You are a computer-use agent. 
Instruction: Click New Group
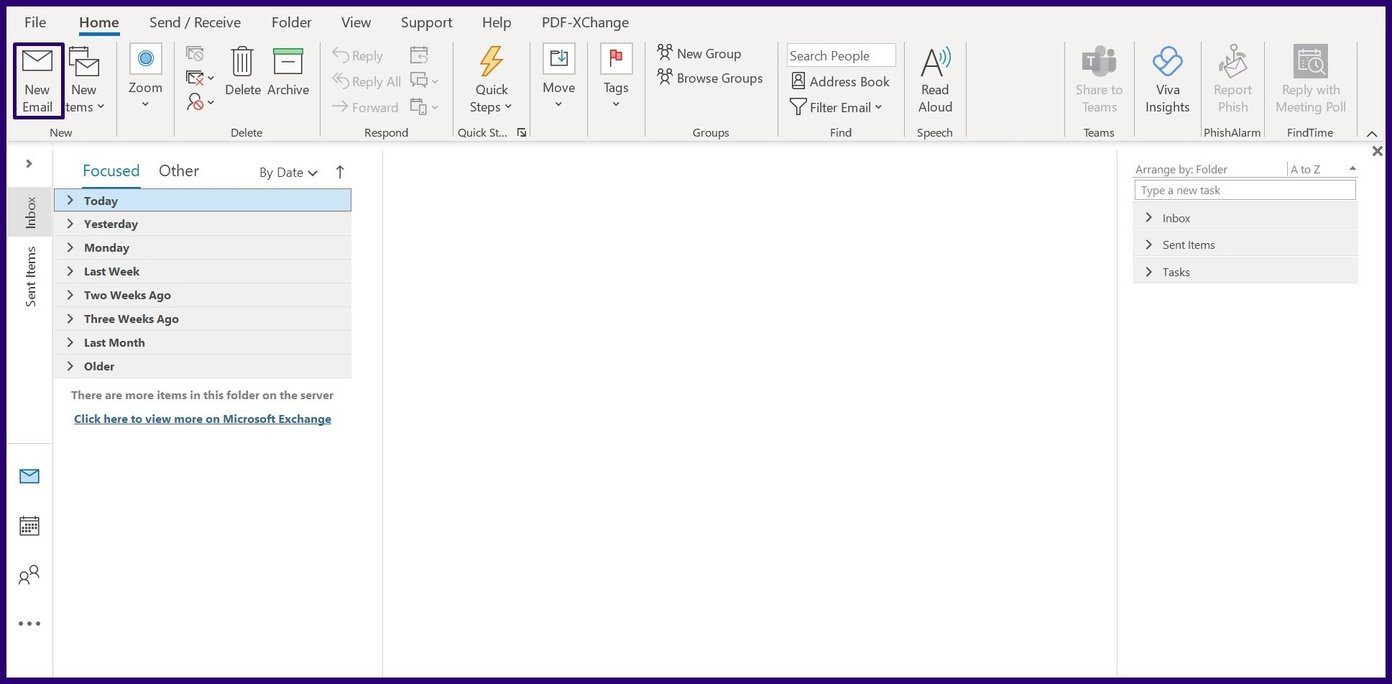[699, 53]
